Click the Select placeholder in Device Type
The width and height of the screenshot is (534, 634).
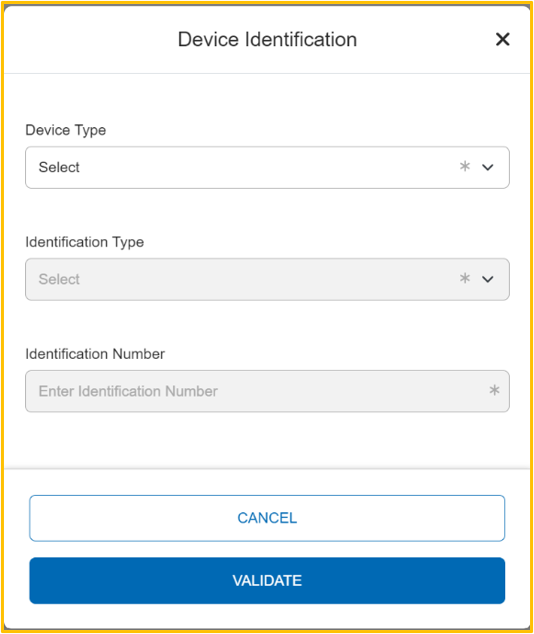59,167
